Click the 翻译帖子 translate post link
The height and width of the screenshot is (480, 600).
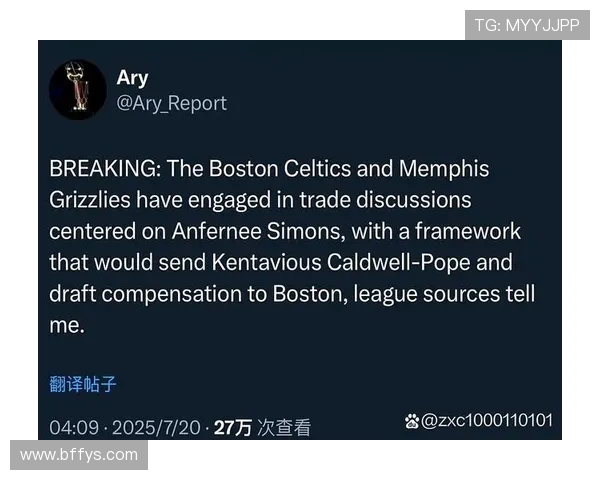pyautogui.click(x=83, y=384)
